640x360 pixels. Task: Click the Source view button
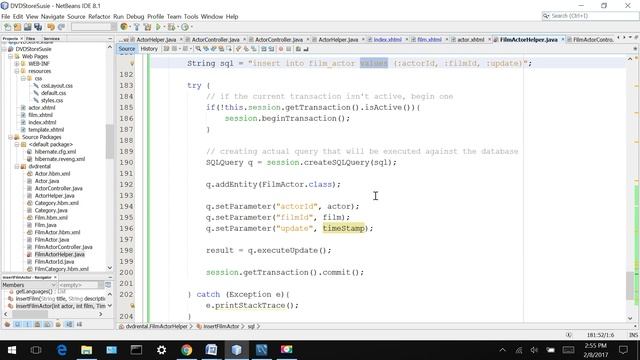pos(127,49)
